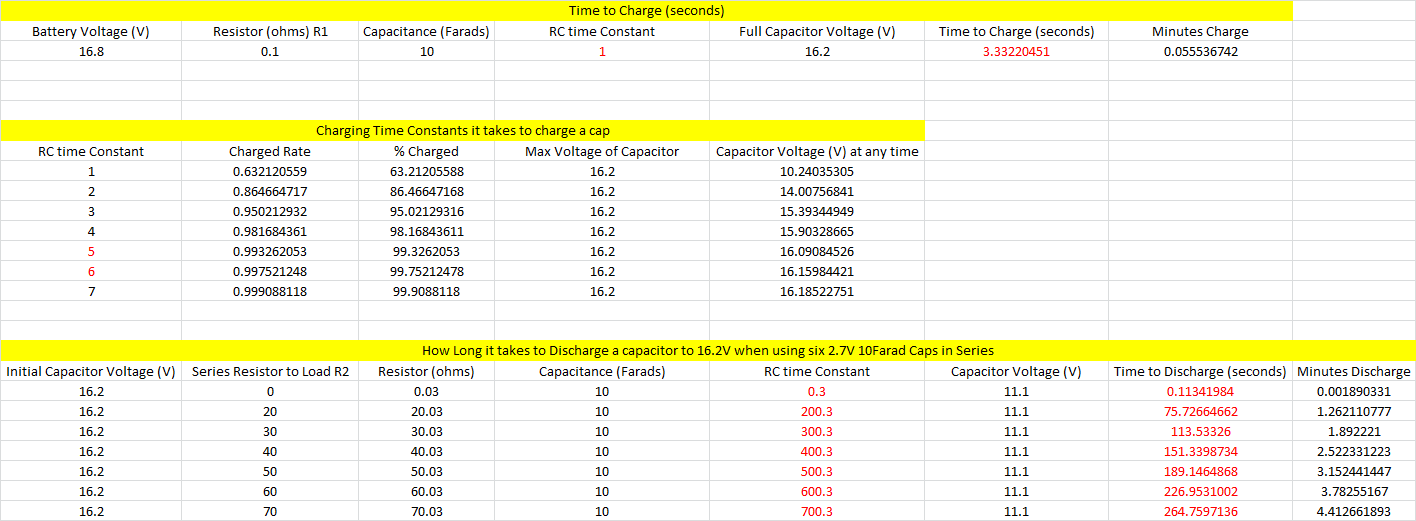Select the Resistor R1 value 0.1

[x=270, y=51]
